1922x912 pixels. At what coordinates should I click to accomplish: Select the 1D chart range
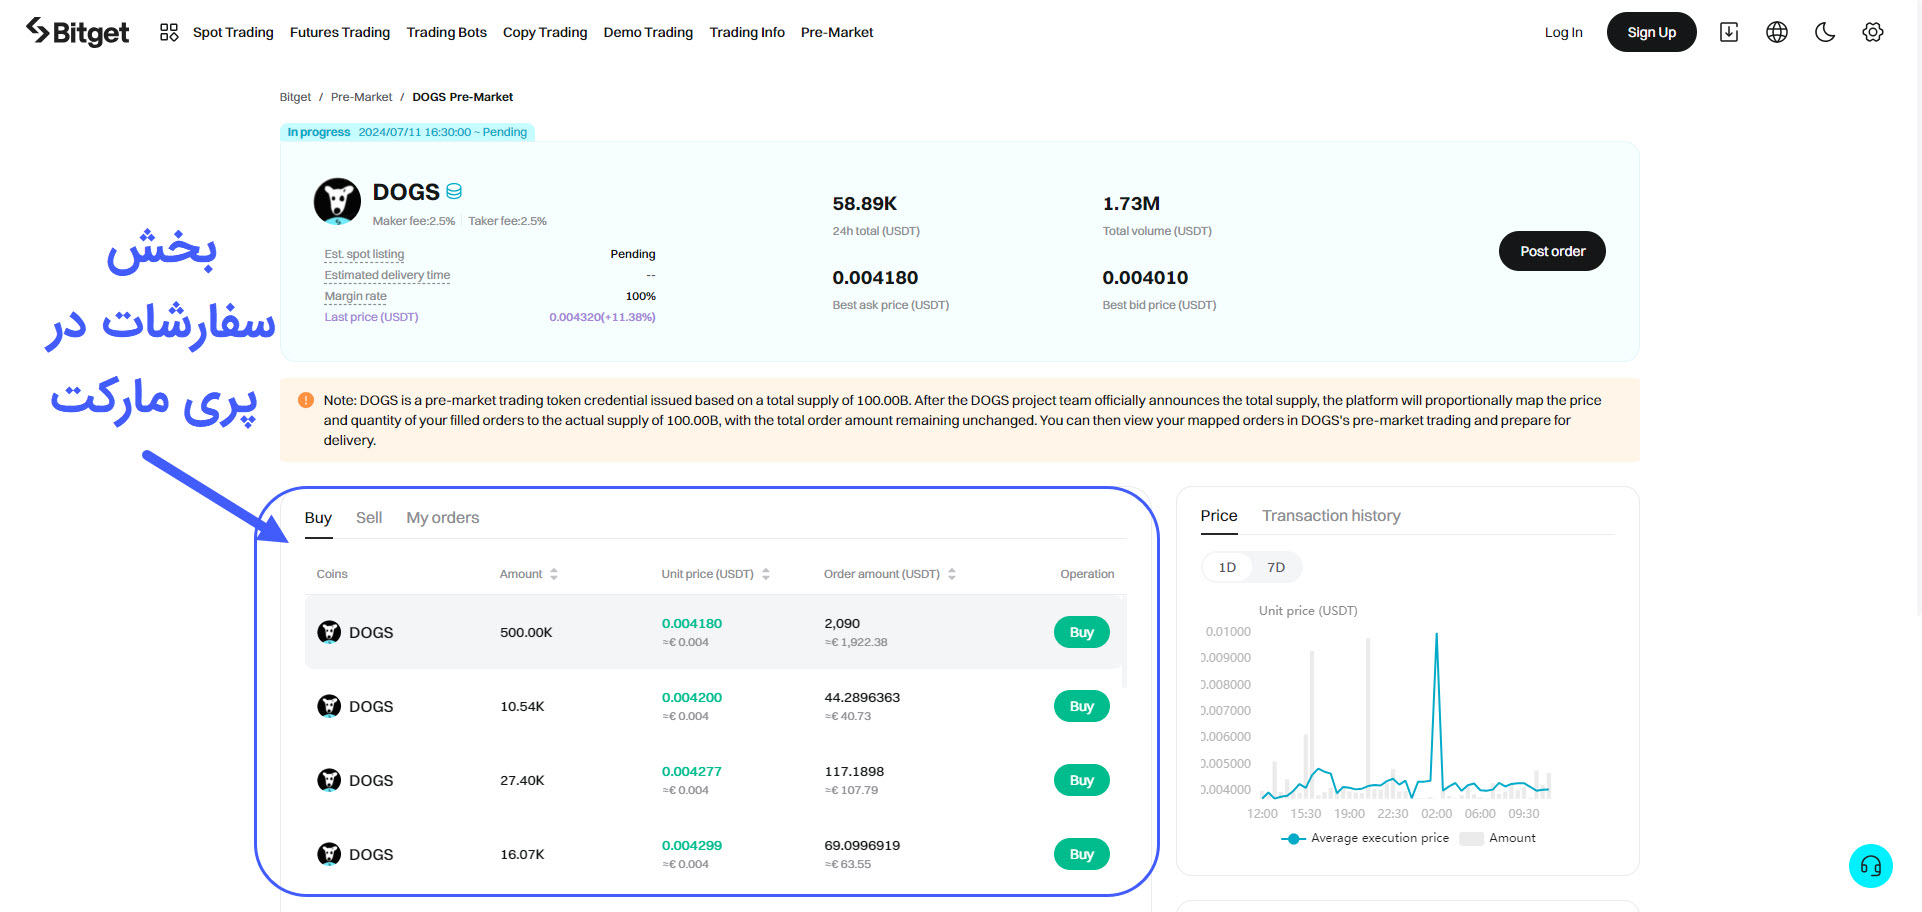pyautogui.click(x=1227, y=567)
